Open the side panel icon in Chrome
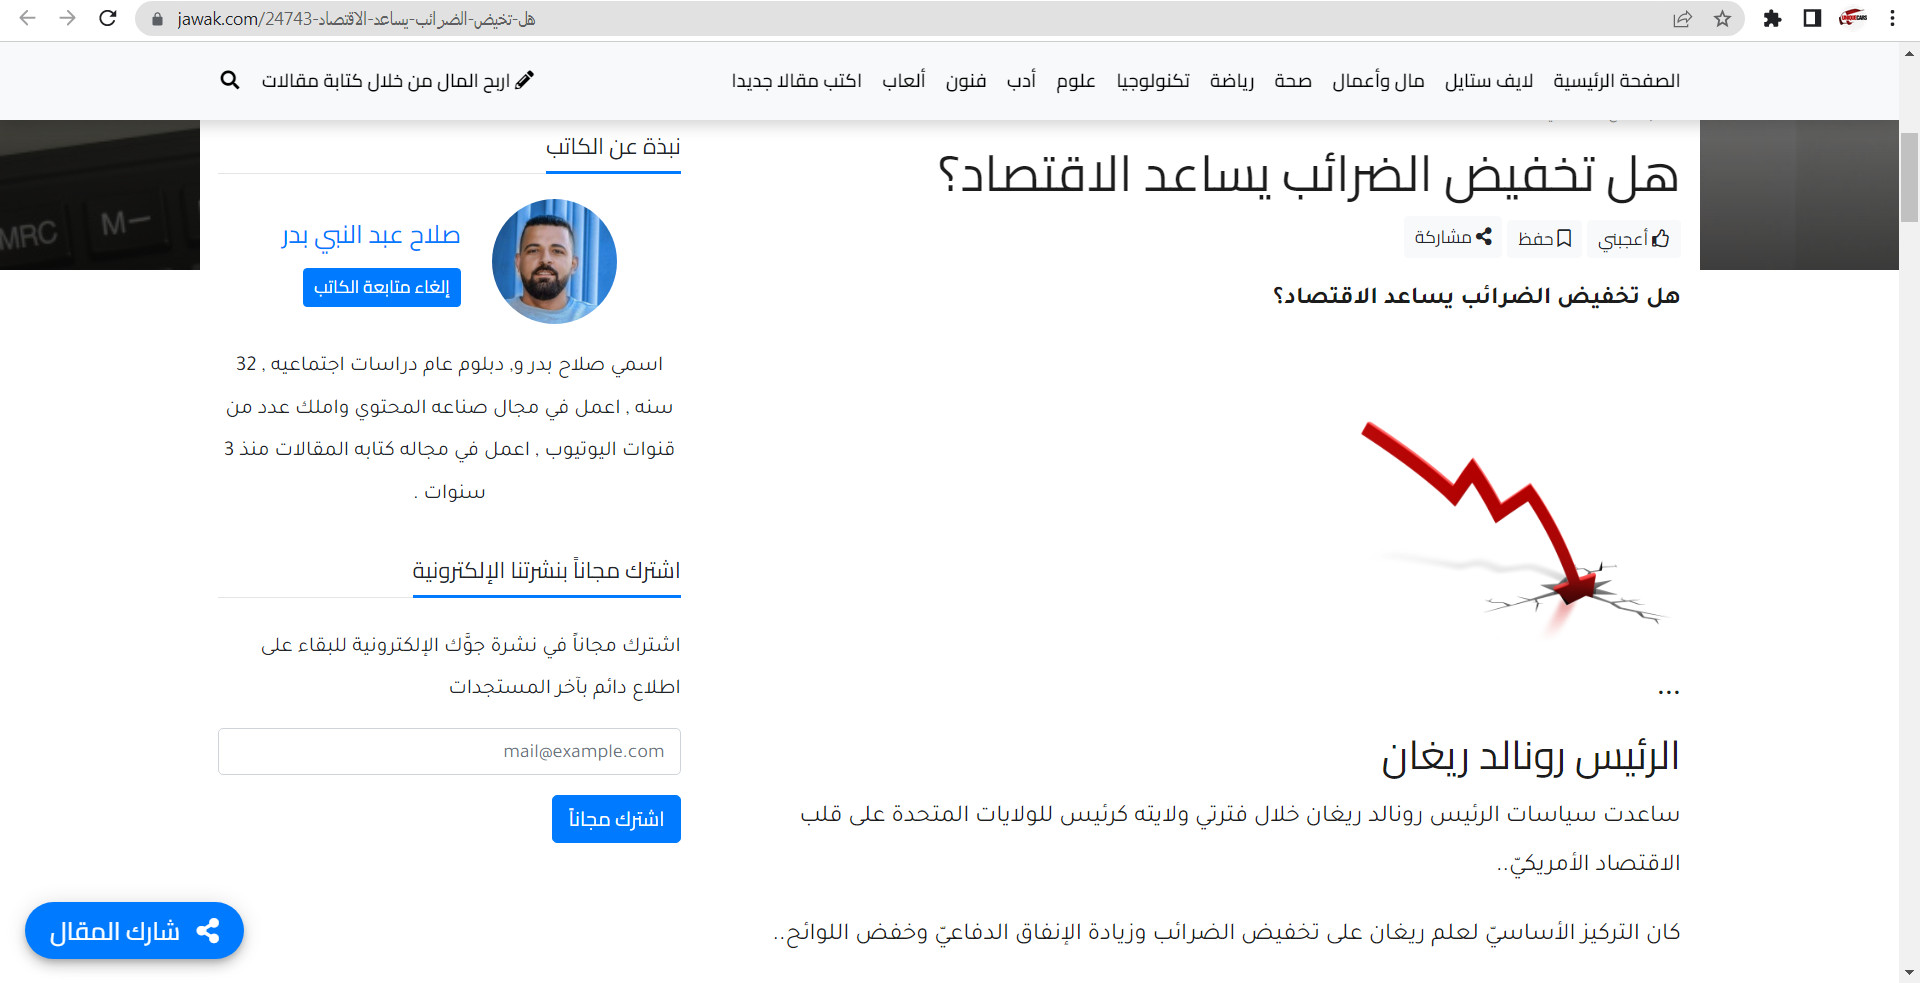 click(x=1812, y=19)
